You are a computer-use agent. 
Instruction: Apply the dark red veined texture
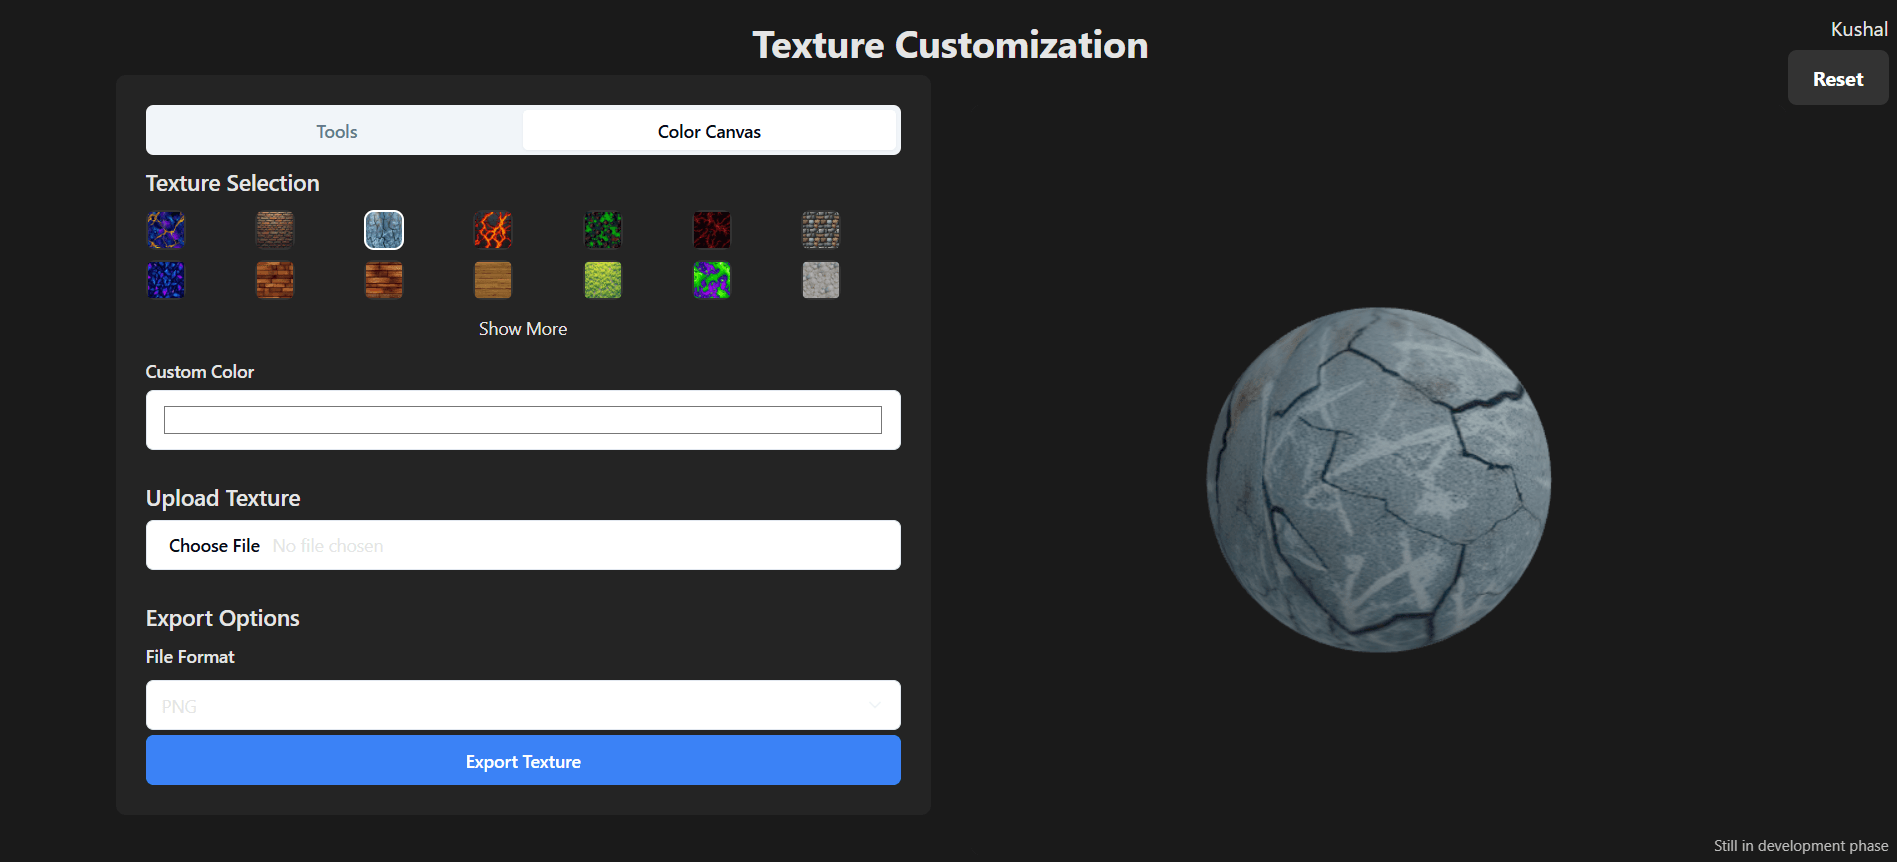click(712, 230)
